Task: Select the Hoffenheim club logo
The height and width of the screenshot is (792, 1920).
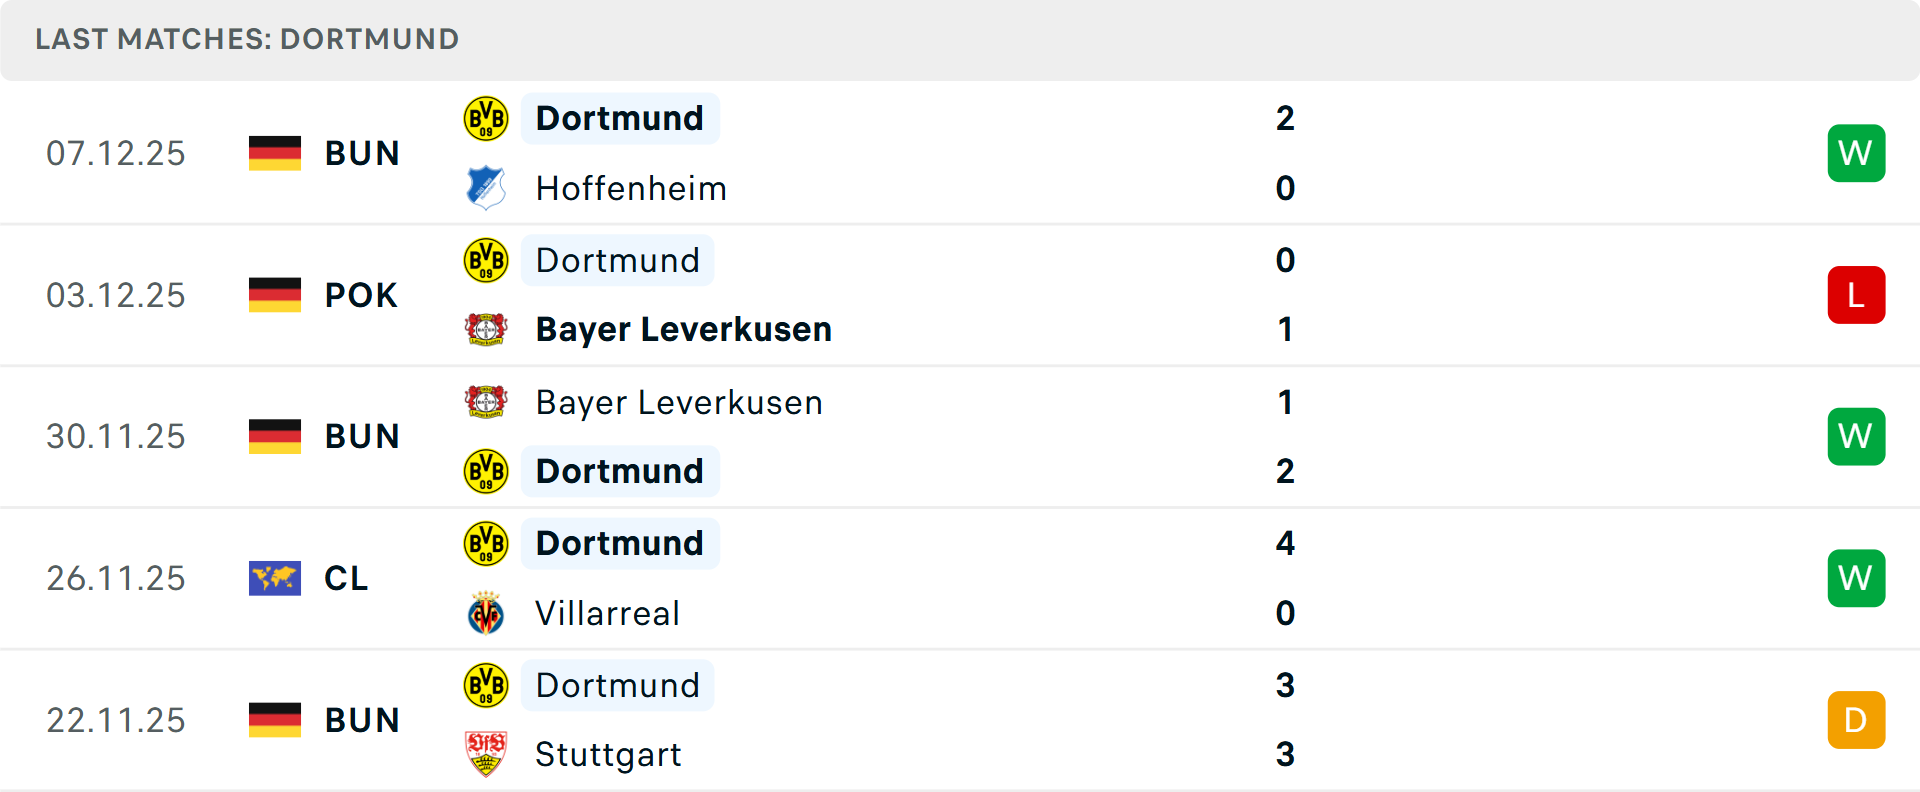Action: coord(486,187)
